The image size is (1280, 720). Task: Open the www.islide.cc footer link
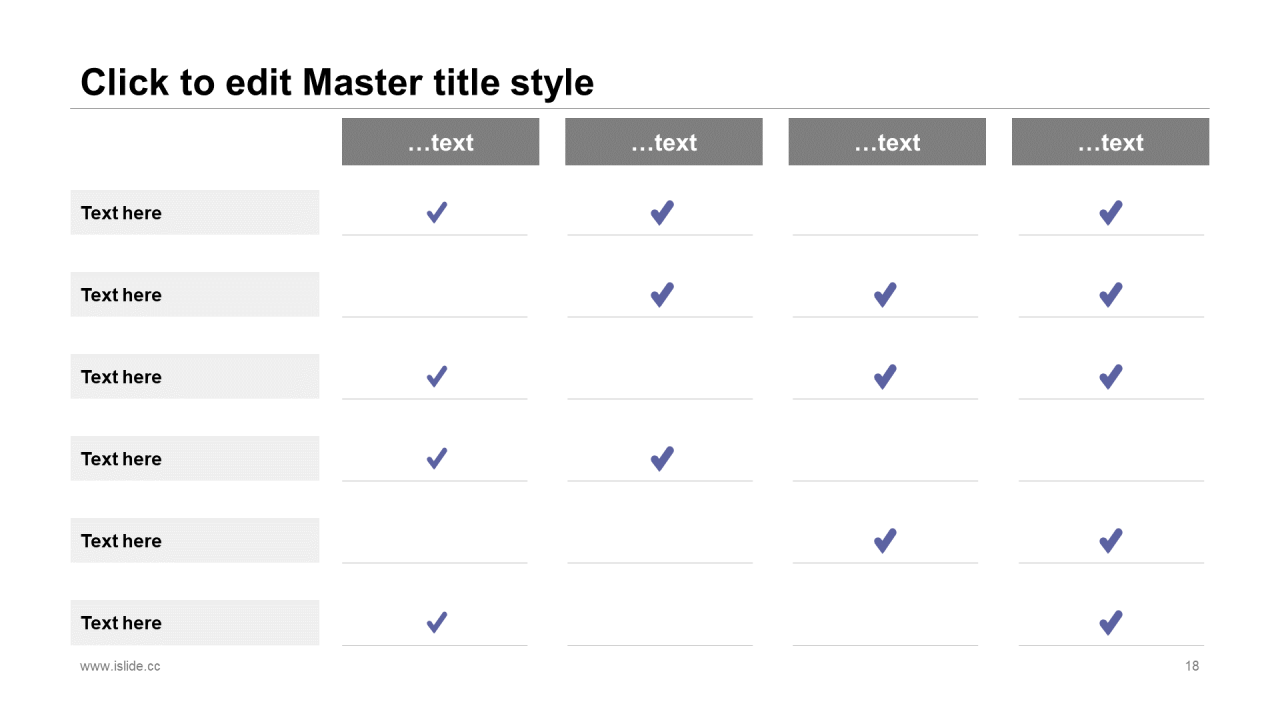[x=120, y=666]
